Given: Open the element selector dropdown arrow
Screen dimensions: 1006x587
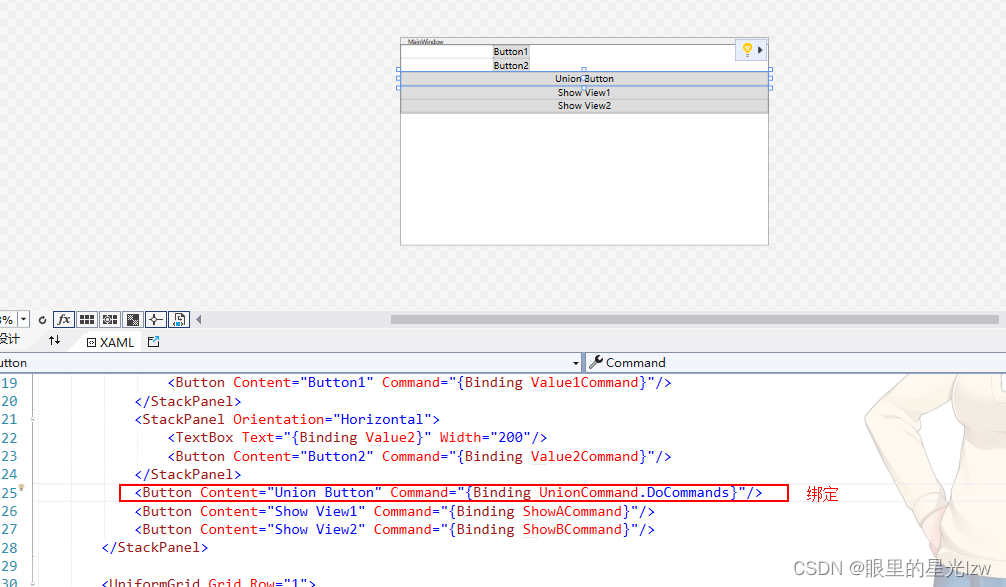Looking at the screenshot, I should coord(575,363).
